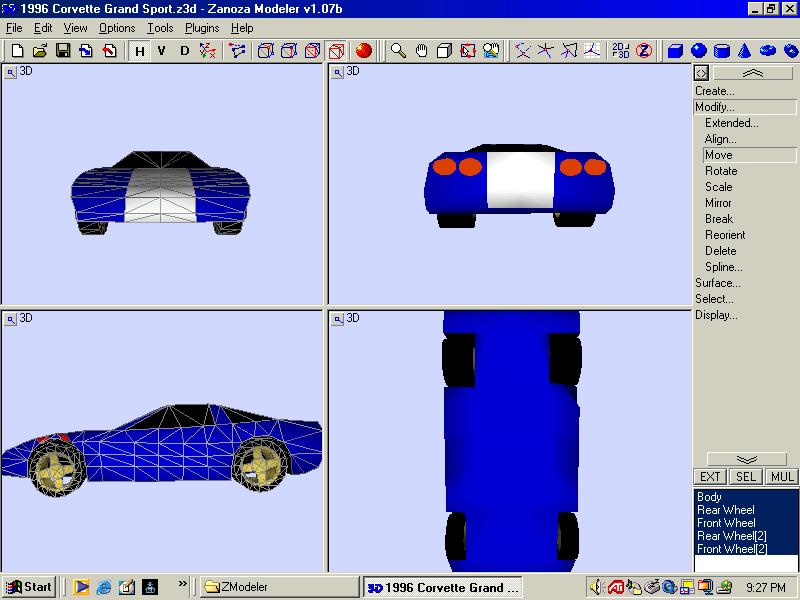Select the magnifier Zoom tool
800x600 pixels.
(x=398, y=51)
